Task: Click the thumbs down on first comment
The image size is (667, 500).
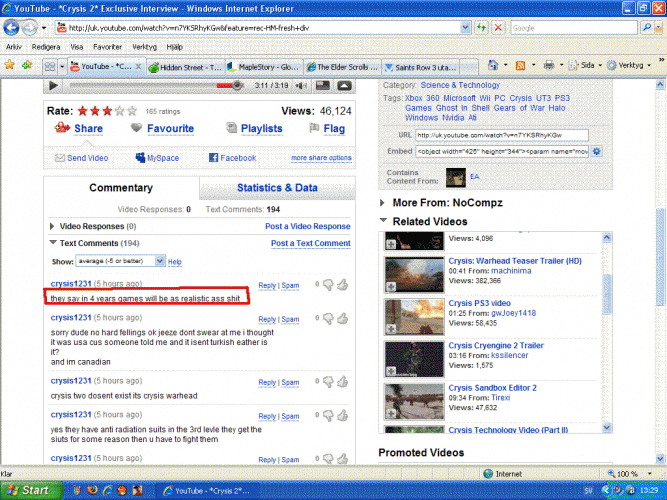Action: pos(326,285)
